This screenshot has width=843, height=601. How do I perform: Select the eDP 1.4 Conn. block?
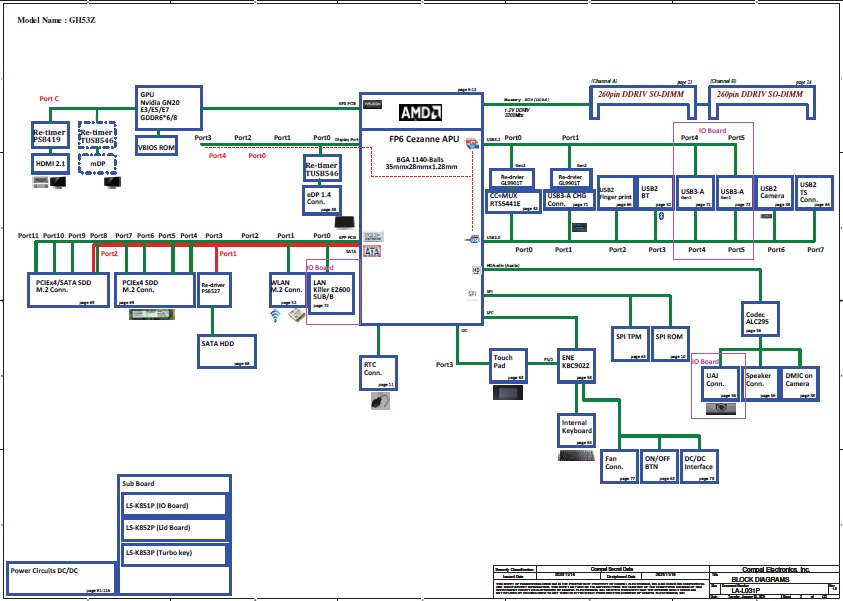[322, 200]
